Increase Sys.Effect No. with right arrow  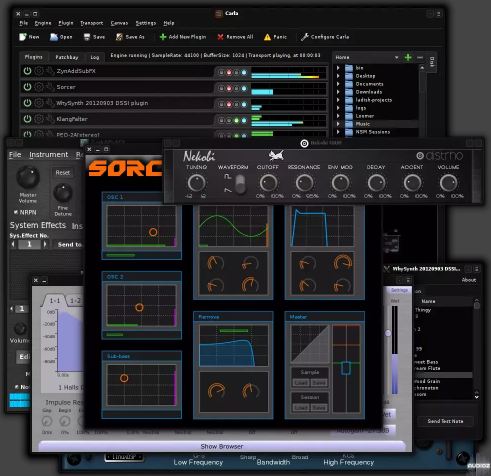tap(45, 244)
